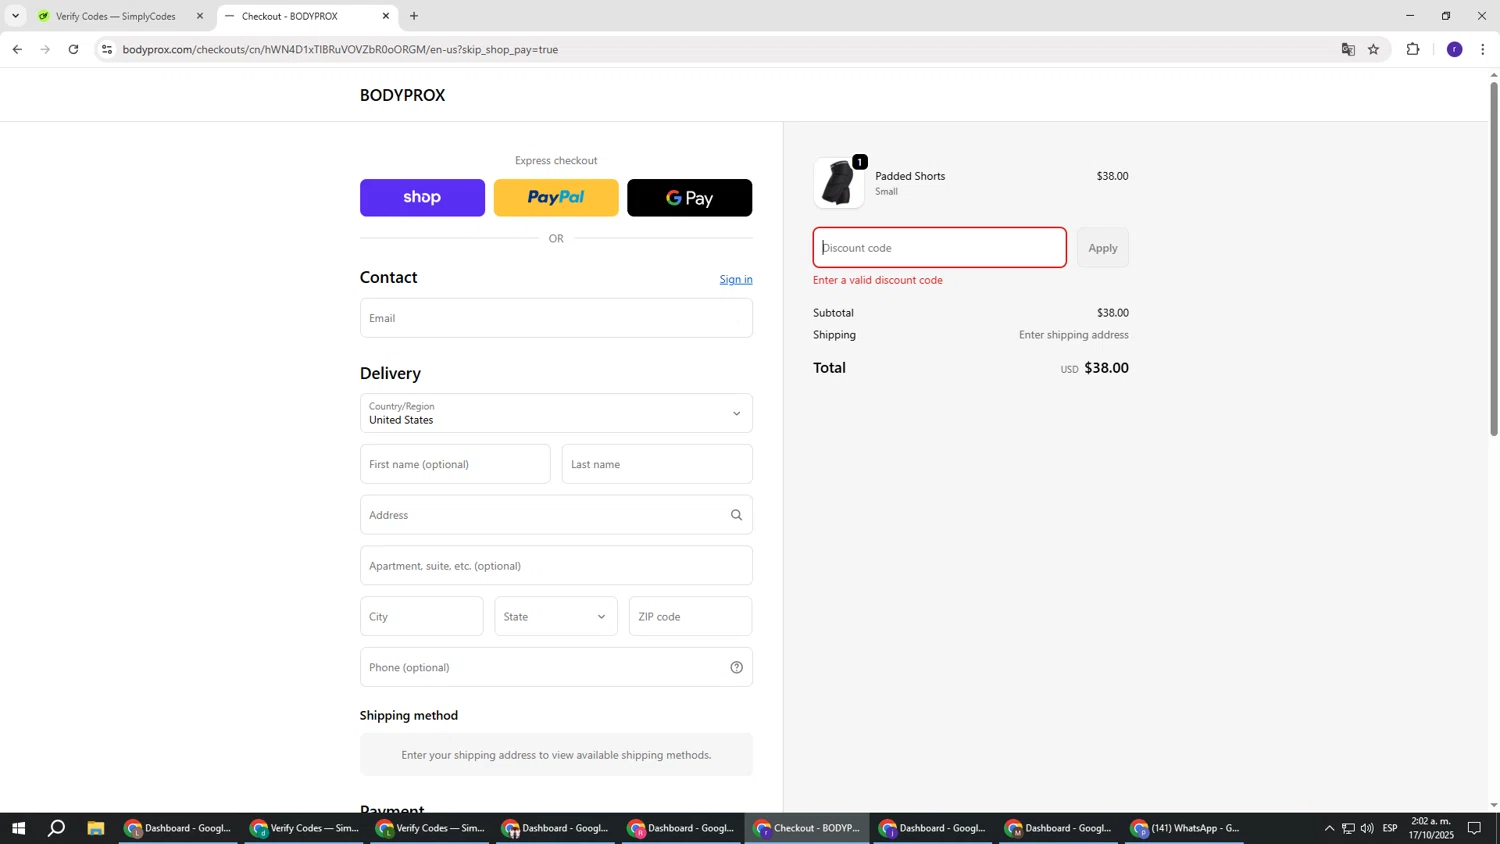1500x844 pixels.
Task: Click the BODYPROX store logo
Action: click(403, 95)
